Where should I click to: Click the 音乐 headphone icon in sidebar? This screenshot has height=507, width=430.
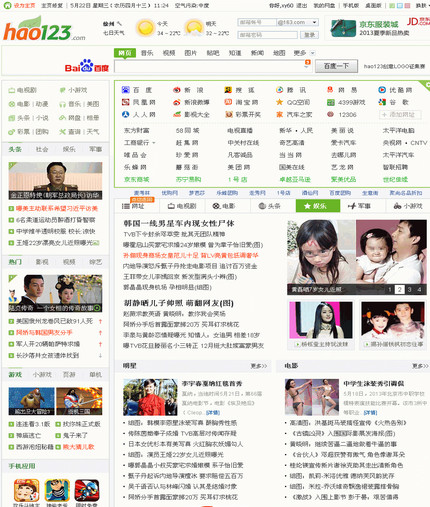click(x=62, y=104)
